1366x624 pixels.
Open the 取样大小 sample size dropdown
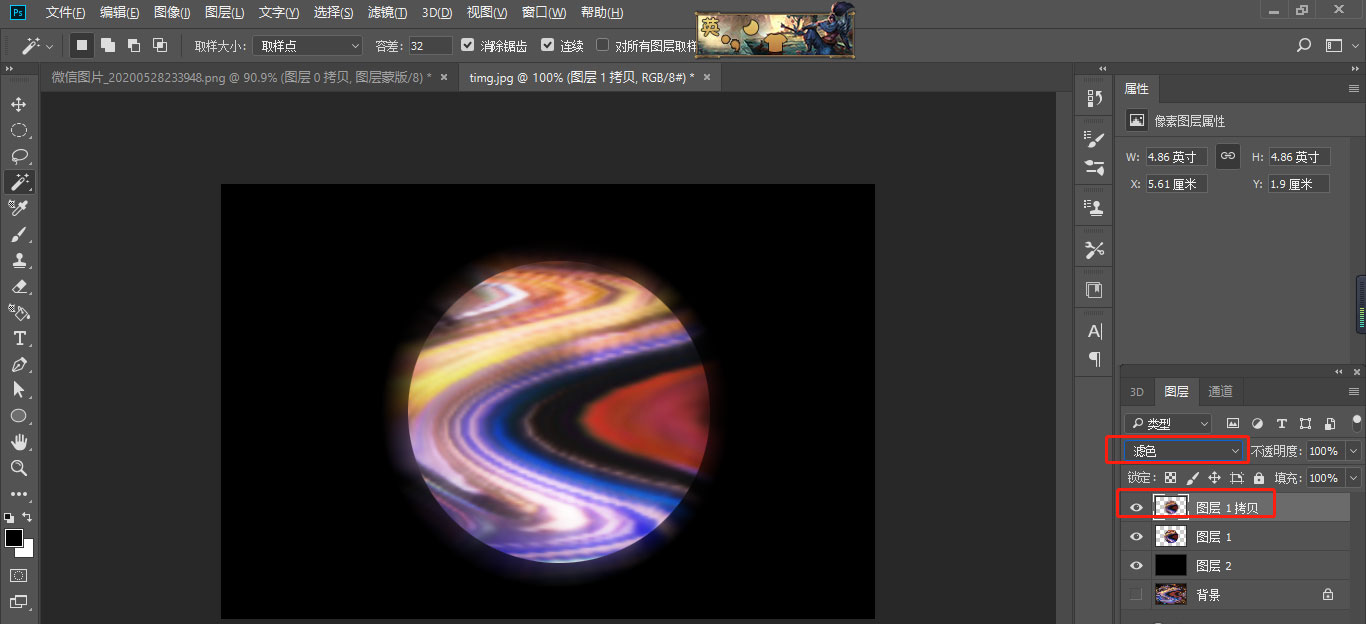coord(306,44)
